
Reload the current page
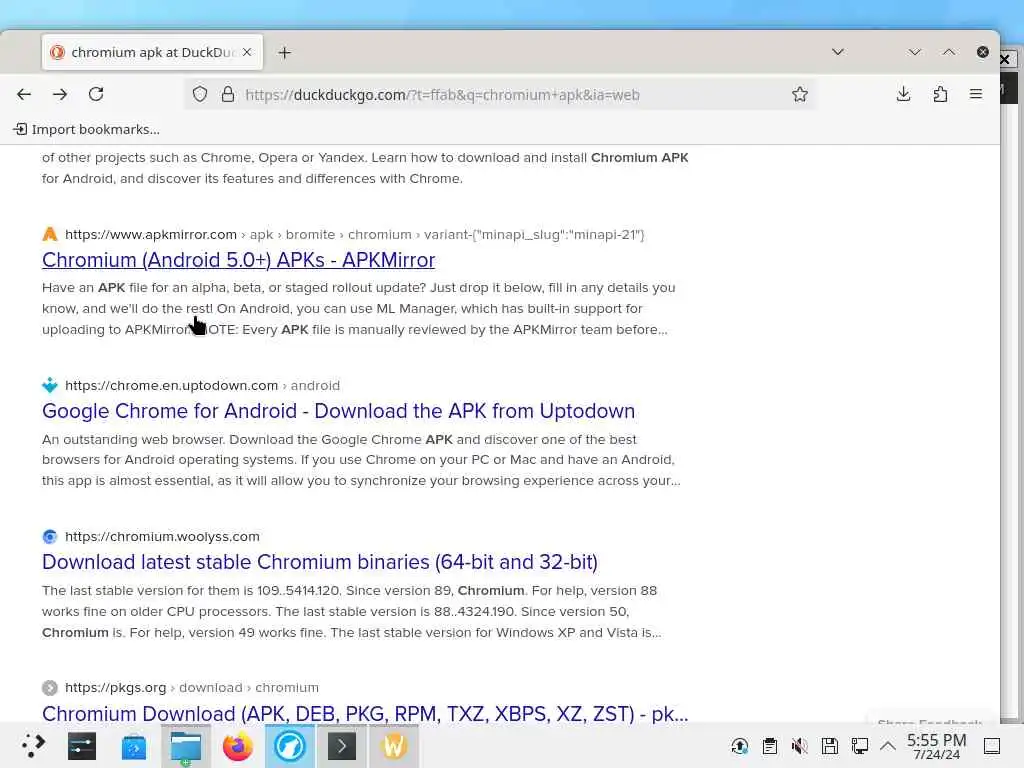[96, 94]
